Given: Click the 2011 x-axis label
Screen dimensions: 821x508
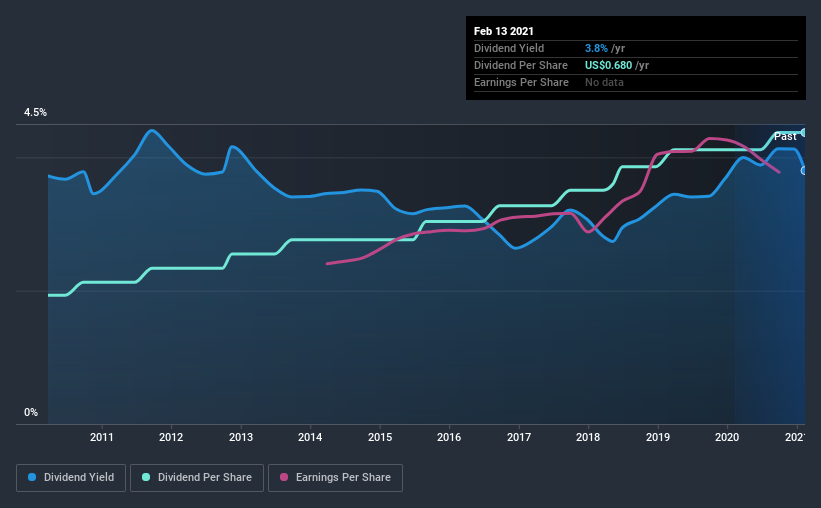Looking at the screenshot, I should [102, 437].
